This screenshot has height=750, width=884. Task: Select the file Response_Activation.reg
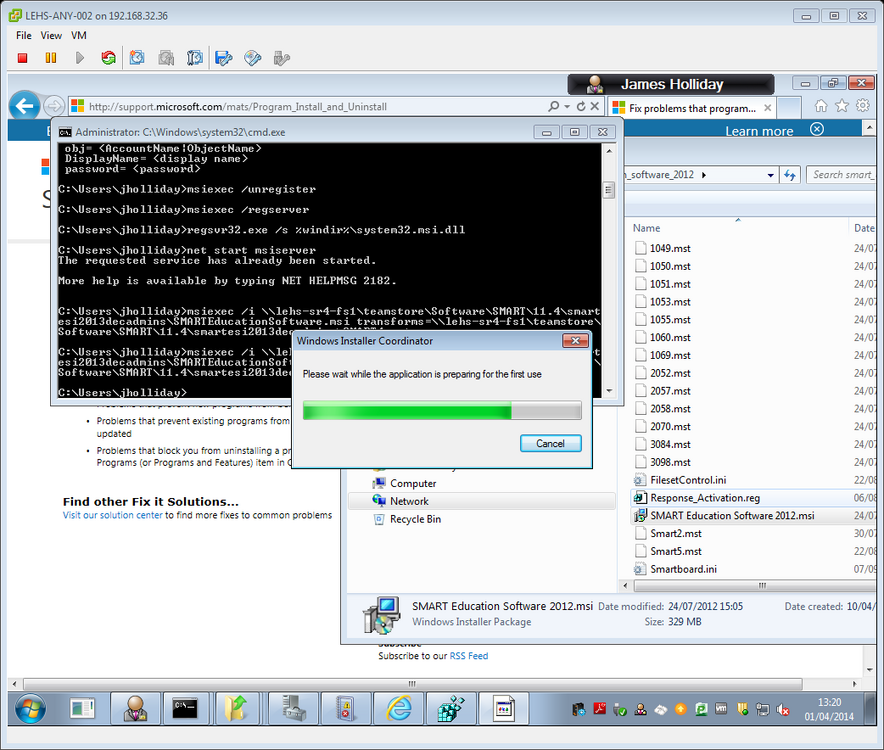tap(753, 498)
